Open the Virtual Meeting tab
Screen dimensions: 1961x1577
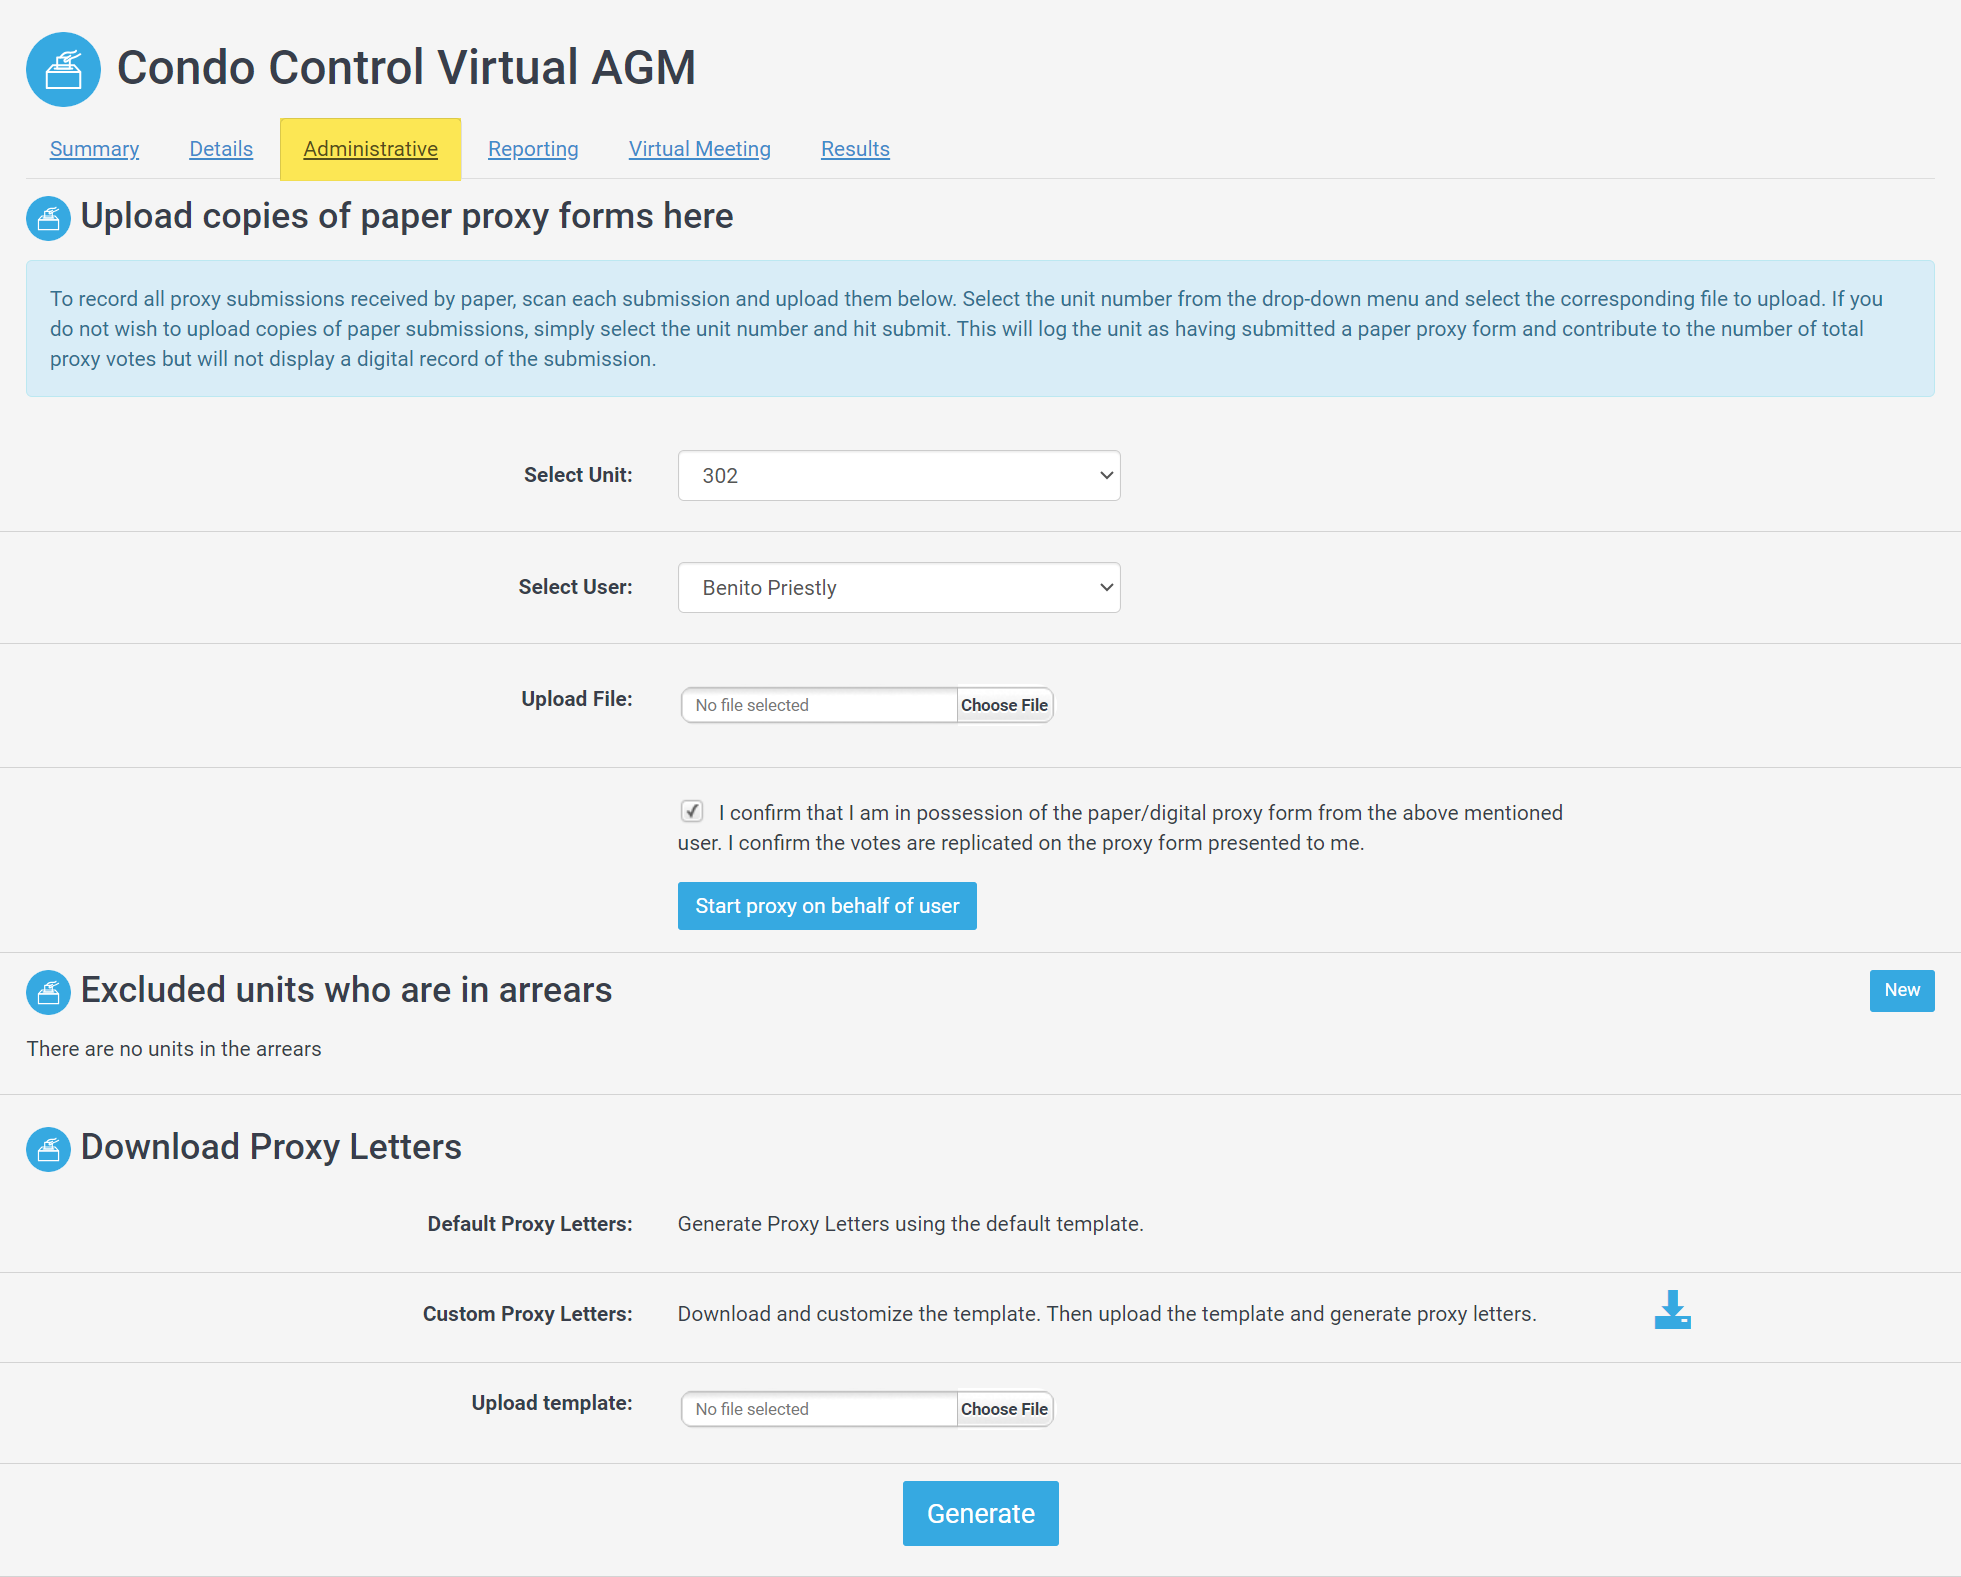click(x=700, y=149)
